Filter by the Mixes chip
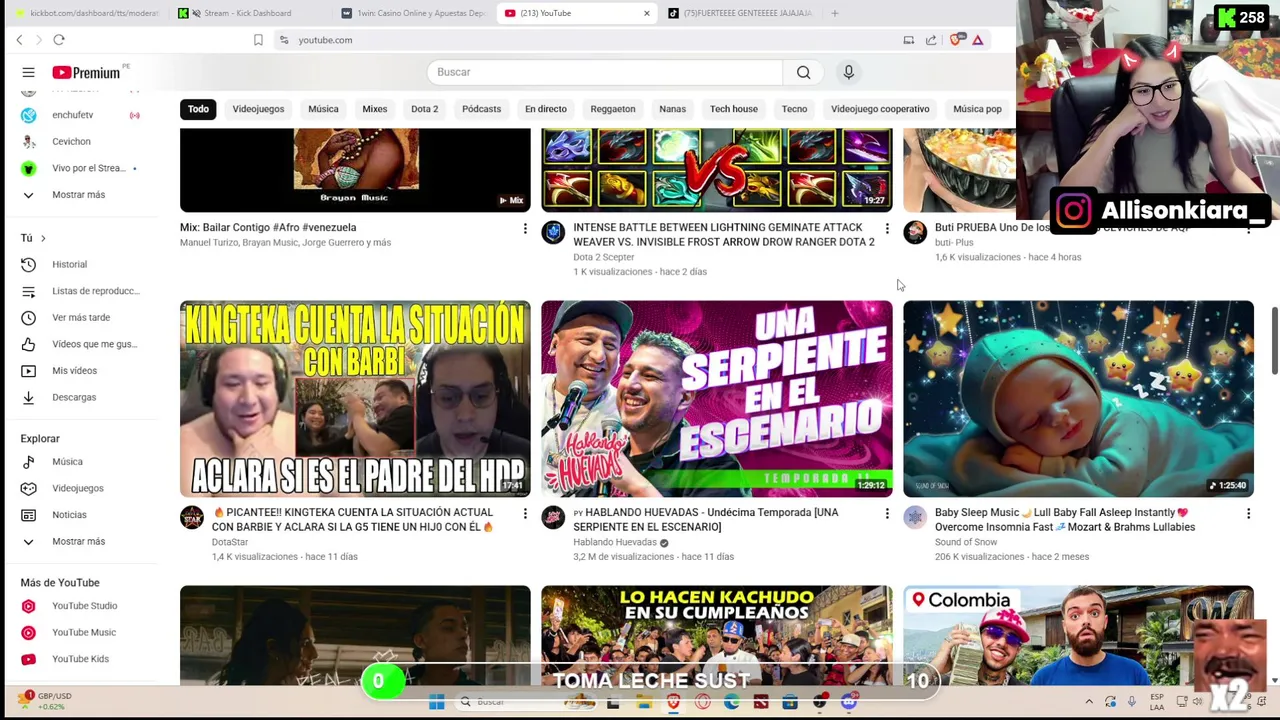The height and width of the screenshot is (720, 1280). [x=375, y=109]
